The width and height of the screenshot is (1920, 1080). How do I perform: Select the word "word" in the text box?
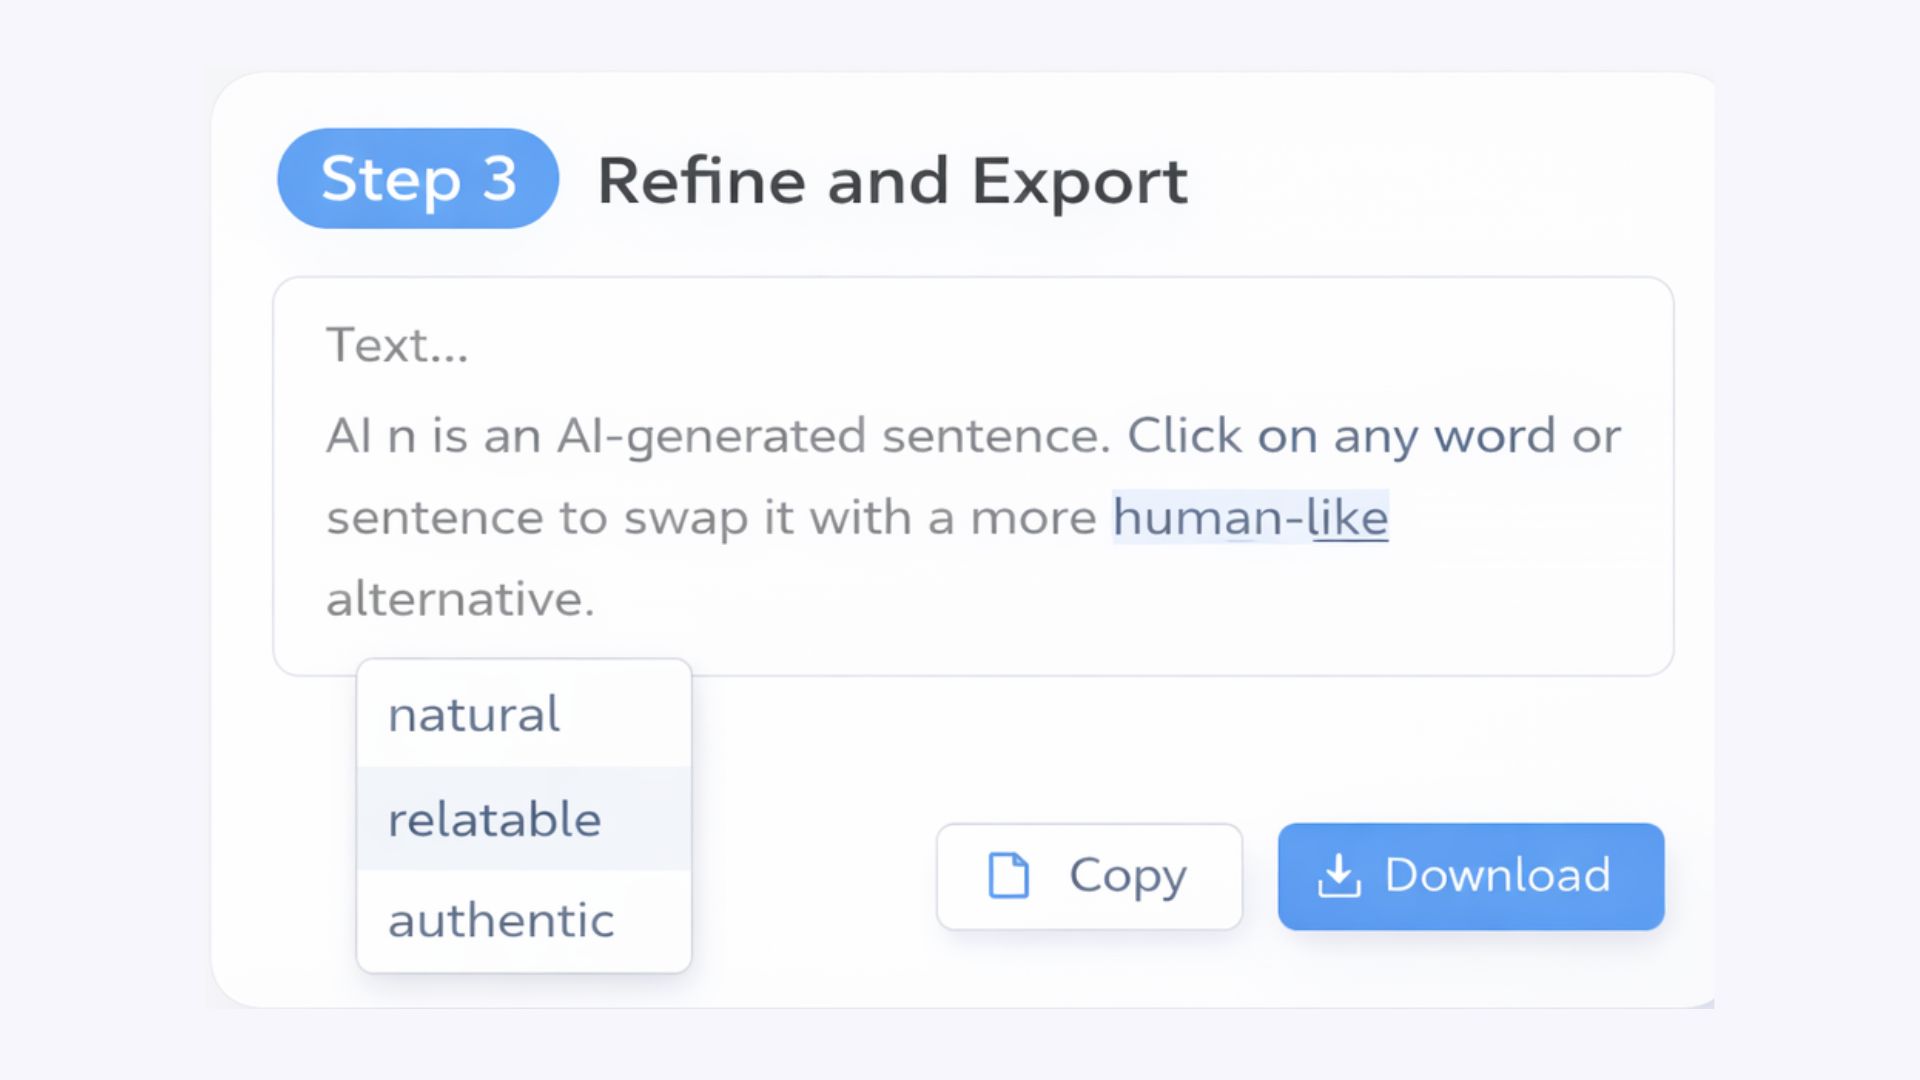pos(1494,437)
